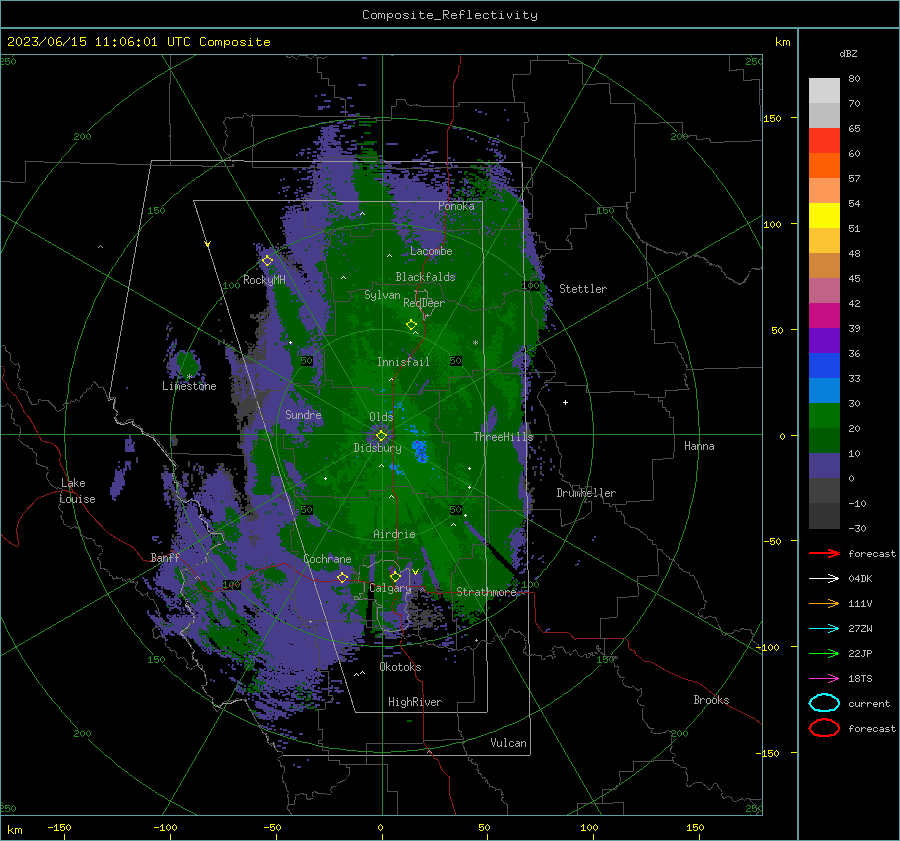Click yellow diamond marker under Cochrane label
Image resolution: width=900 pixels, height=841 pixels.
(343, 577)
